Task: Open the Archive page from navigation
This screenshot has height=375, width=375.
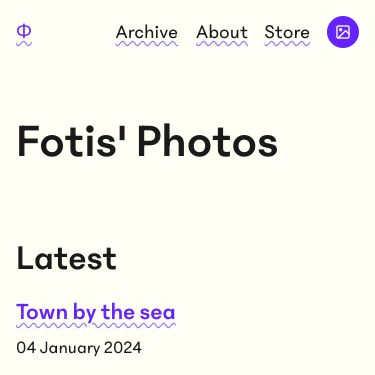Action: (147, 33)
